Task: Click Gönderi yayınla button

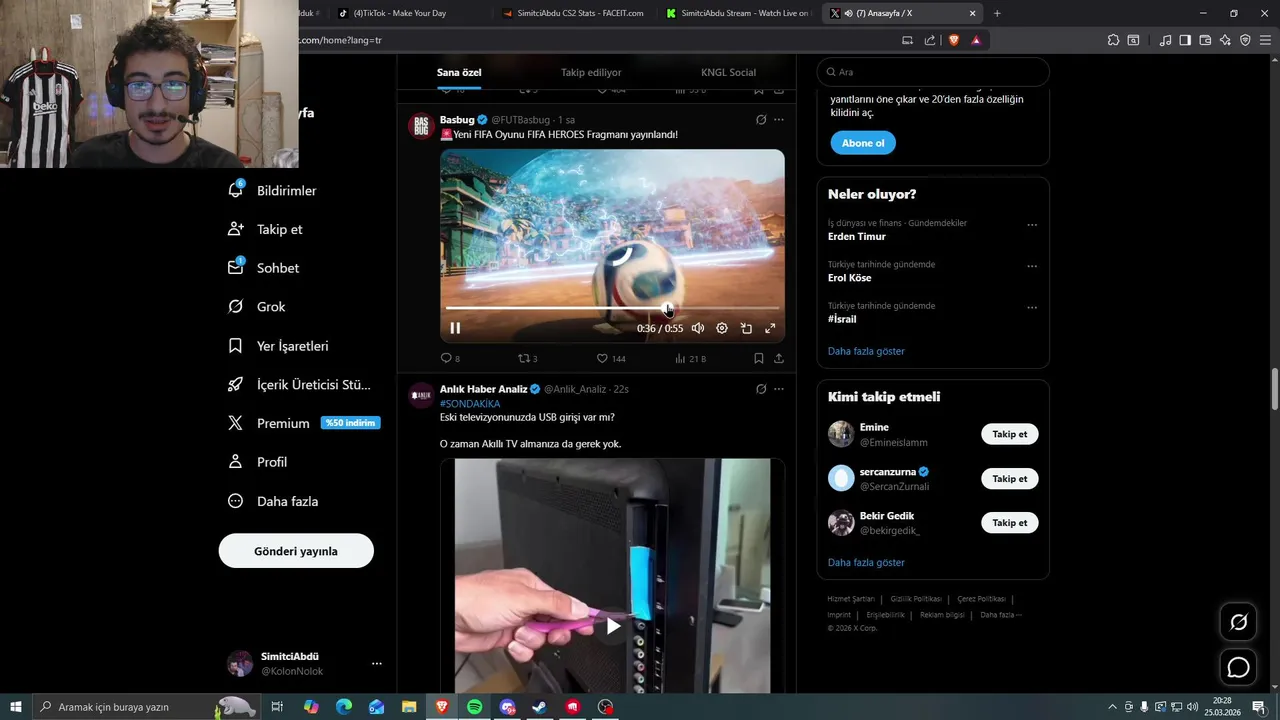Action: point(296,551)
